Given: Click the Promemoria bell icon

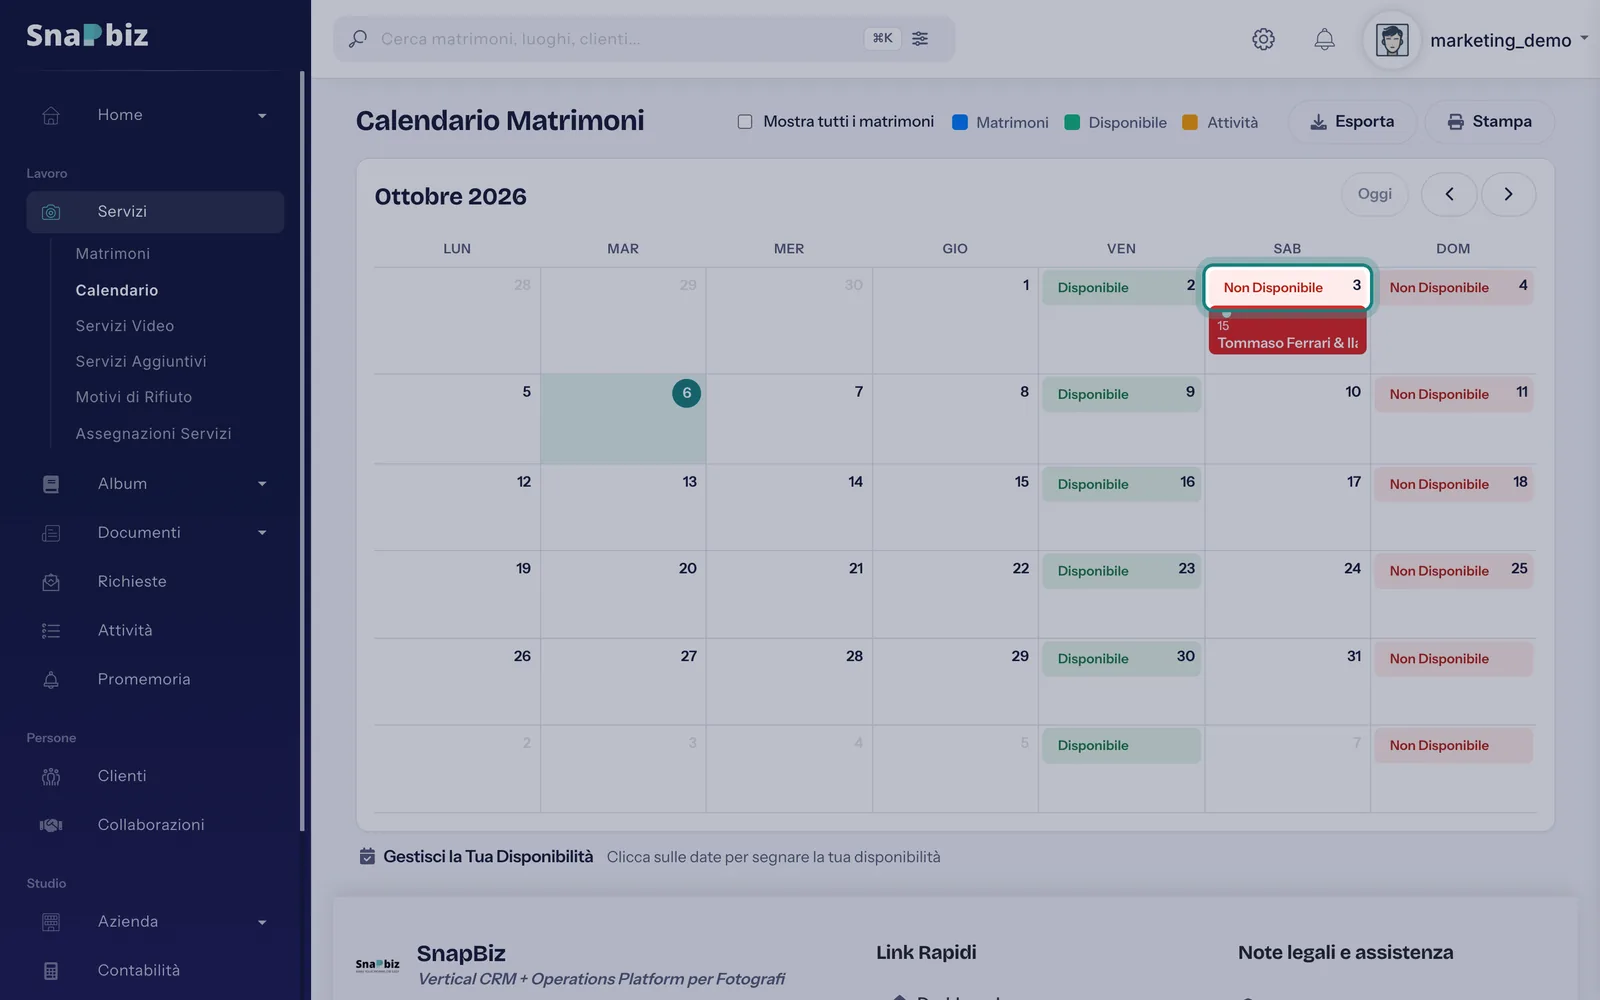Looking at the screenshot, I should [51, 680].
